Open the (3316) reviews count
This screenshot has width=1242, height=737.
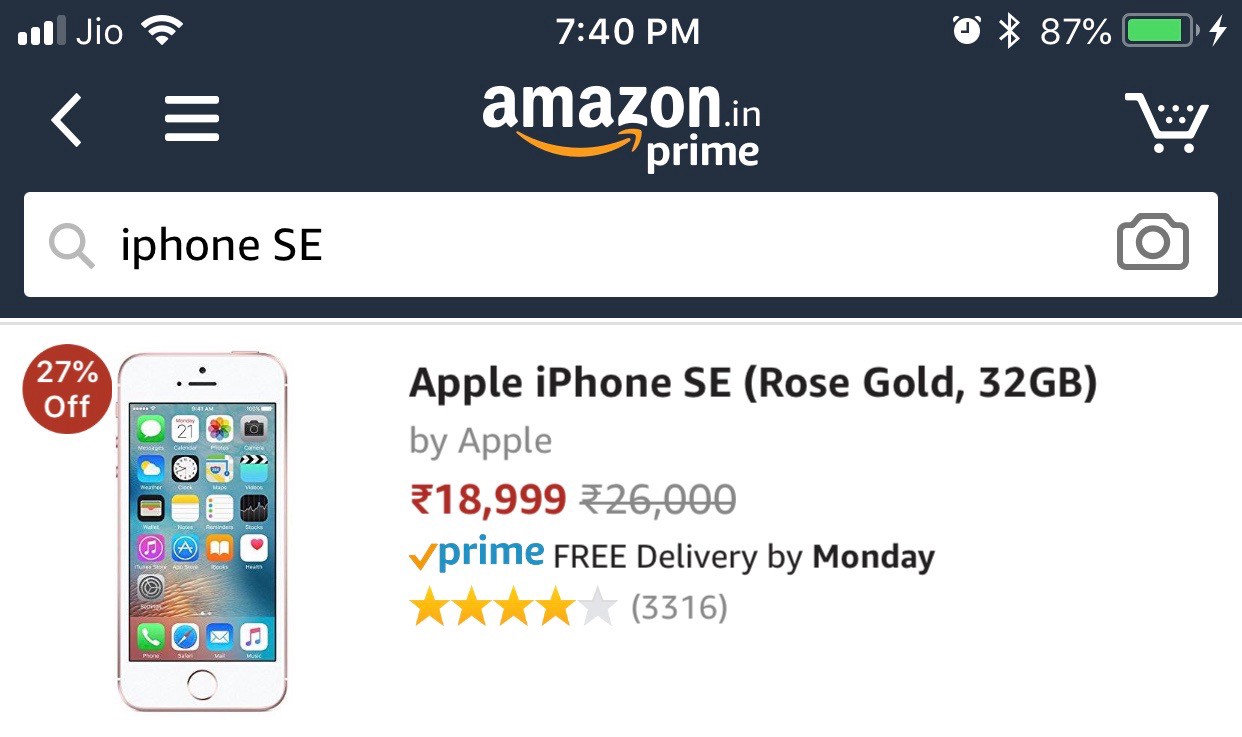click(x=678, y=608)
